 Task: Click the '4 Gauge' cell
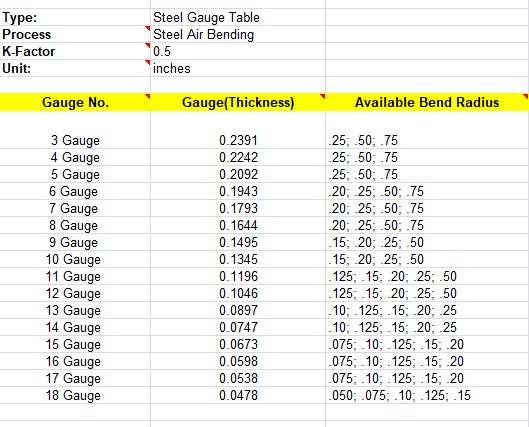pyautogui.click(x=75, y=157)
